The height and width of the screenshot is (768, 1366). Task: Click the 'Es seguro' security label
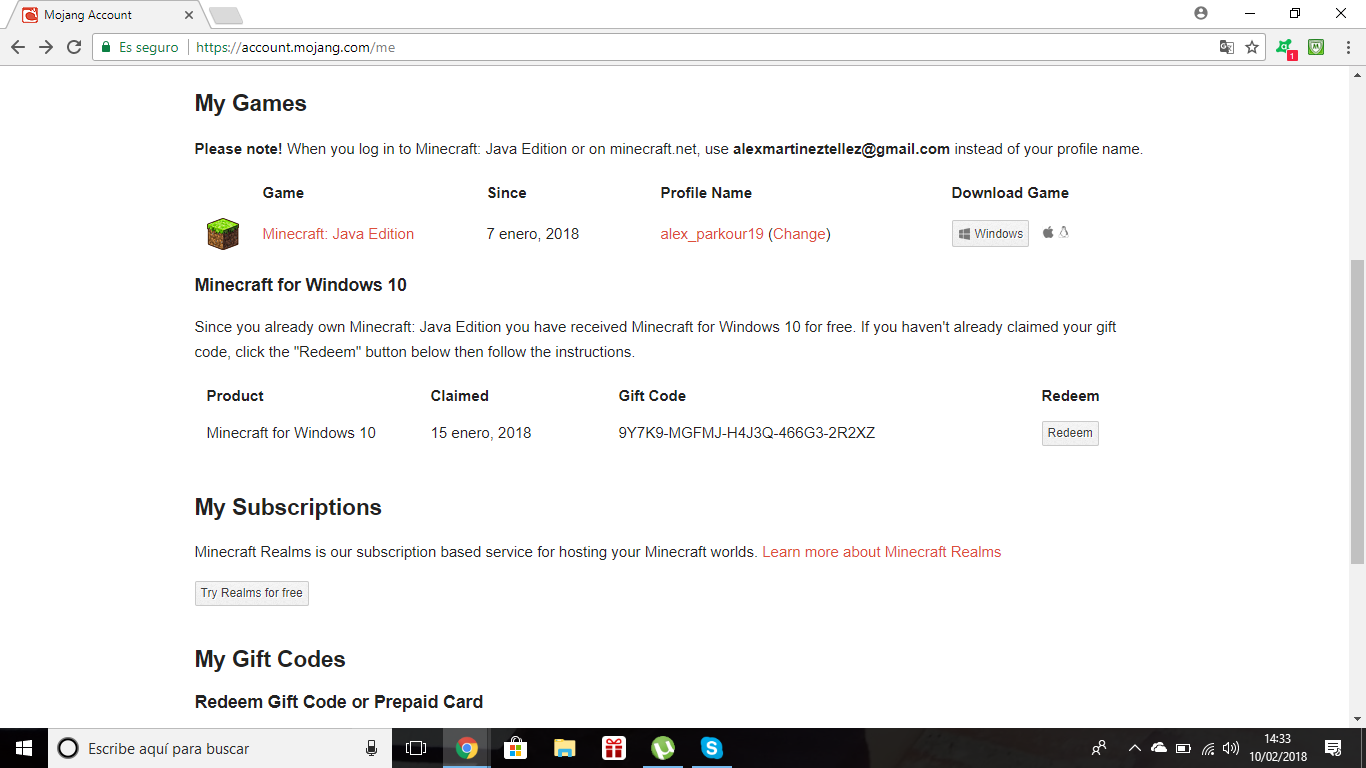[x=149, y=47]
